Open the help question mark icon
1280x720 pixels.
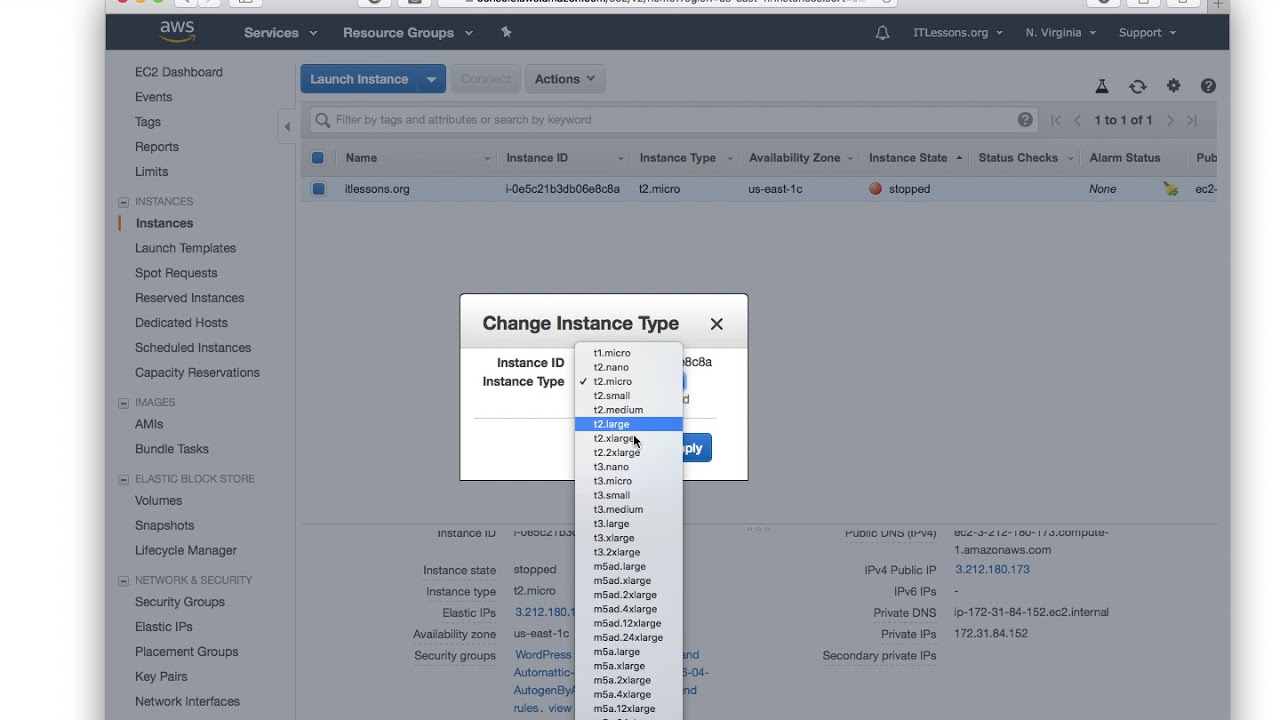click(1208, 86)
